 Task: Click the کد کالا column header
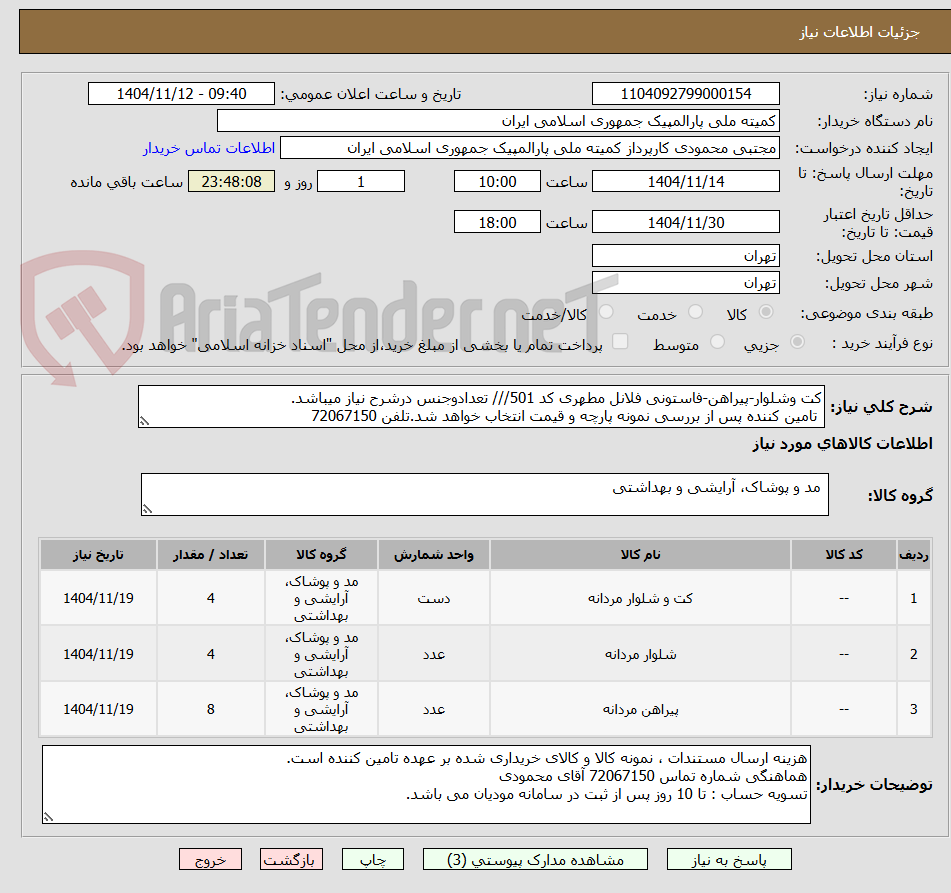(844, 554)
